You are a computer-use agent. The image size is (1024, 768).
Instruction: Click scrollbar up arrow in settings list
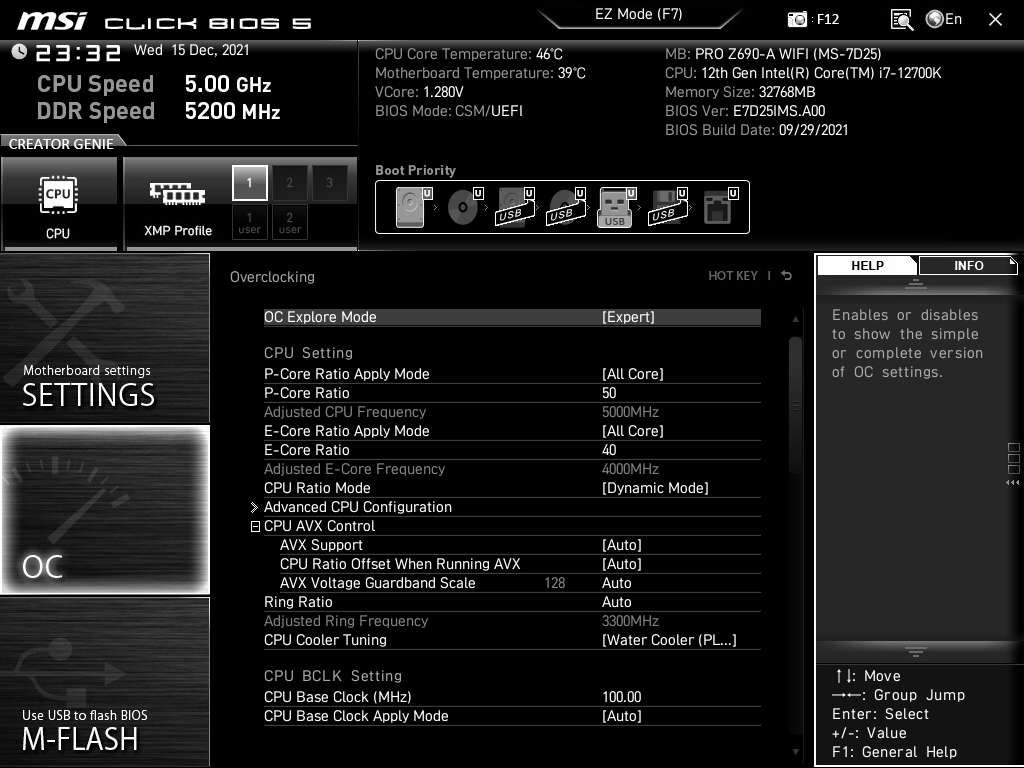[795, 319]
